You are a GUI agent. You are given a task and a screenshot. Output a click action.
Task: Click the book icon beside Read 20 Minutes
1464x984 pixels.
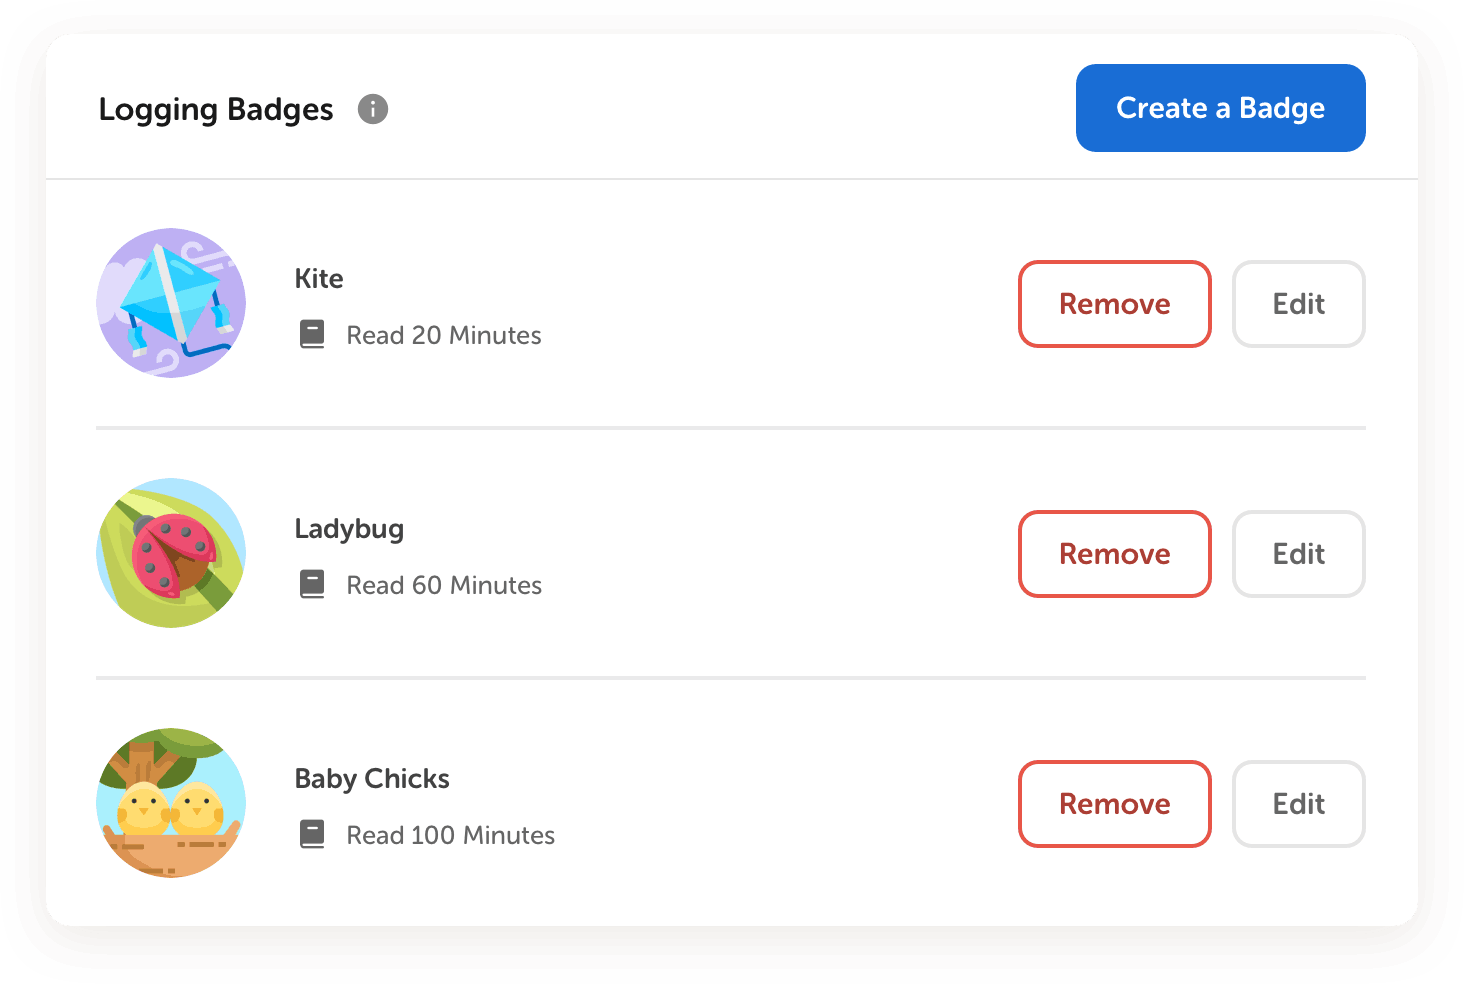pos(312,334)
